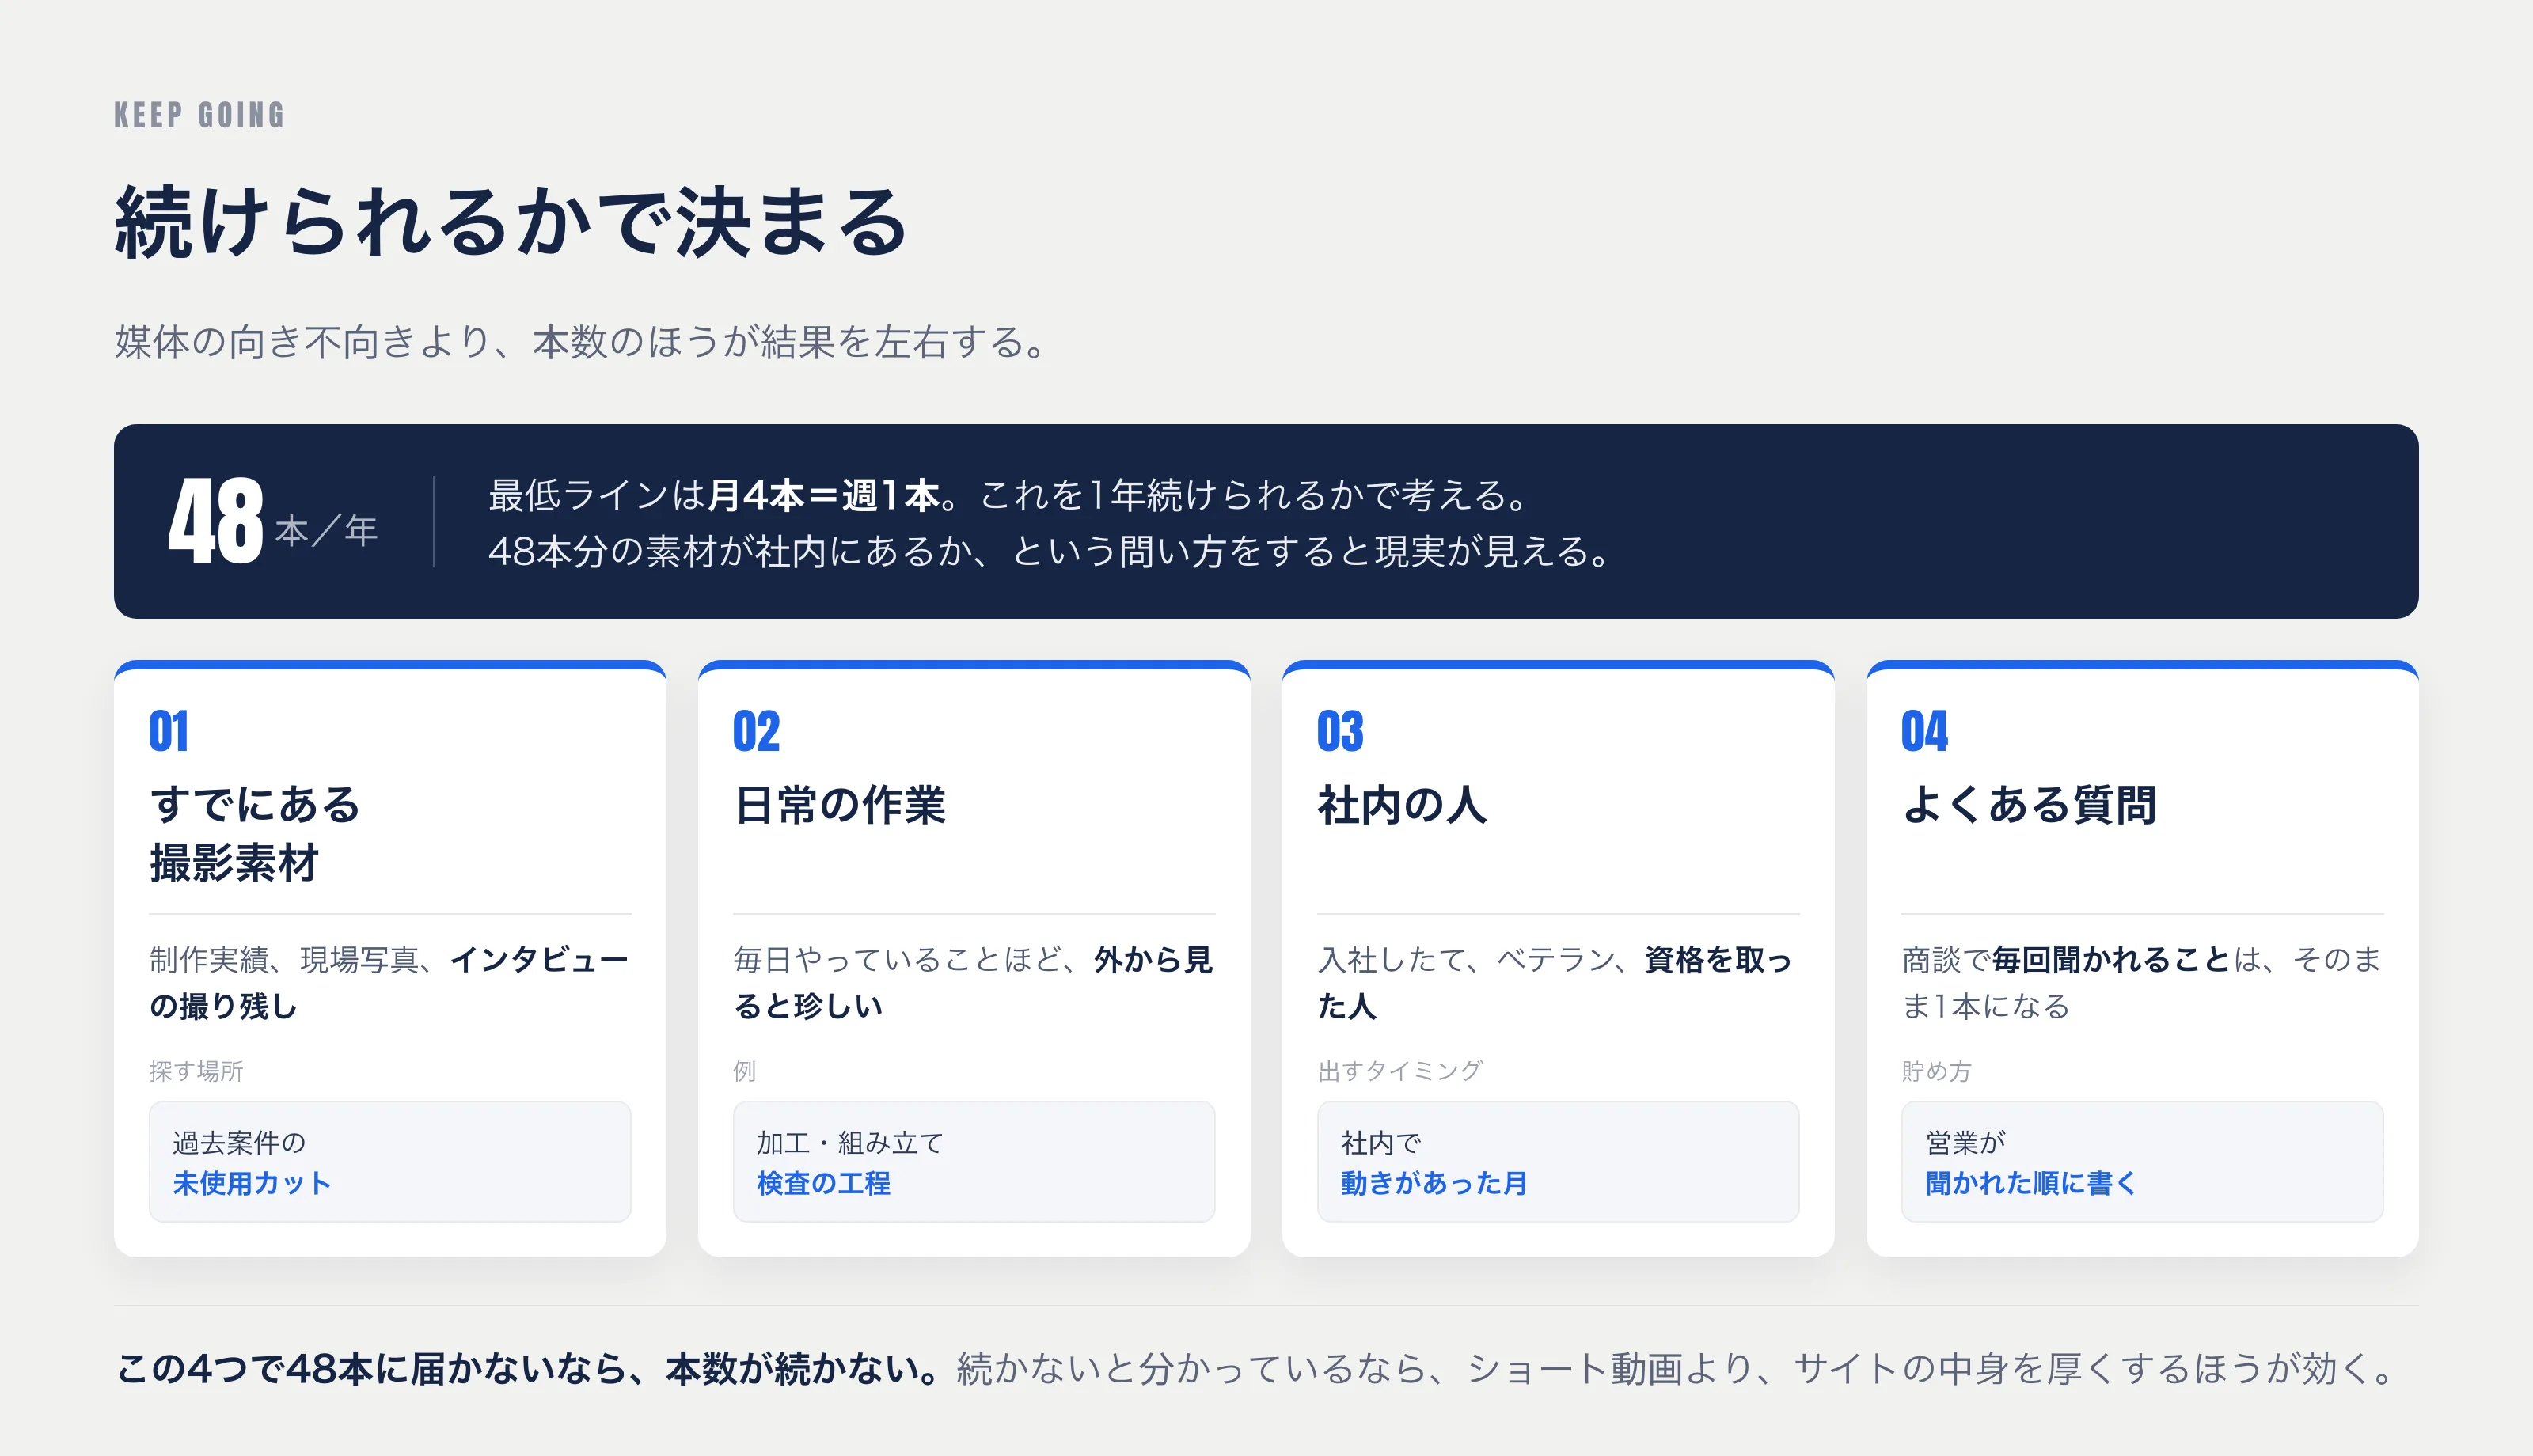Click card number '02'
The image size is (2533, 1456).
(756, 731)
